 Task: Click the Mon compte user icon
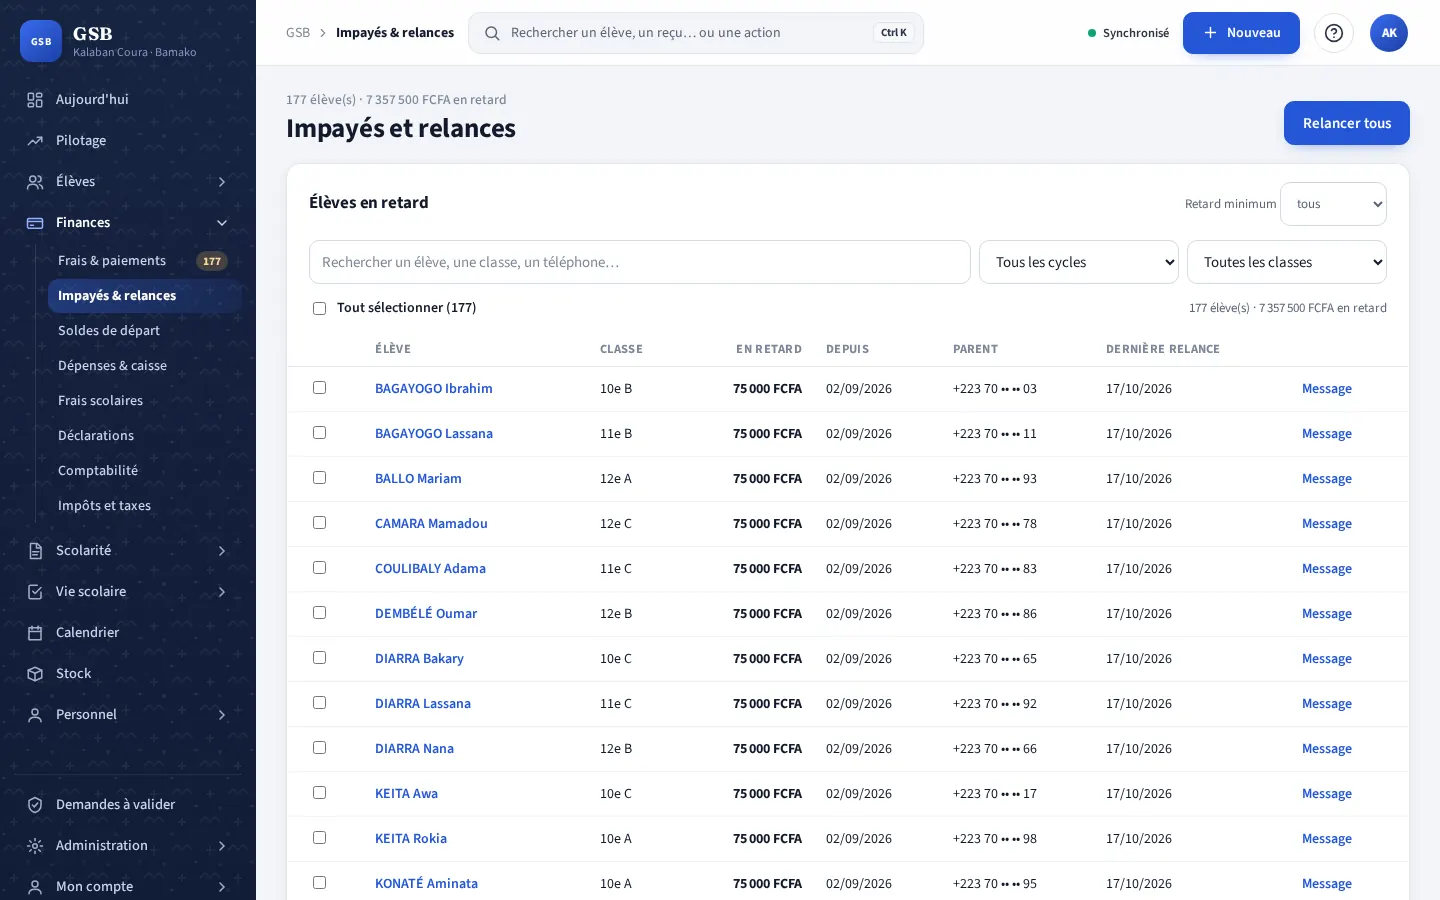pyautogui.click(x=35, y=887)
